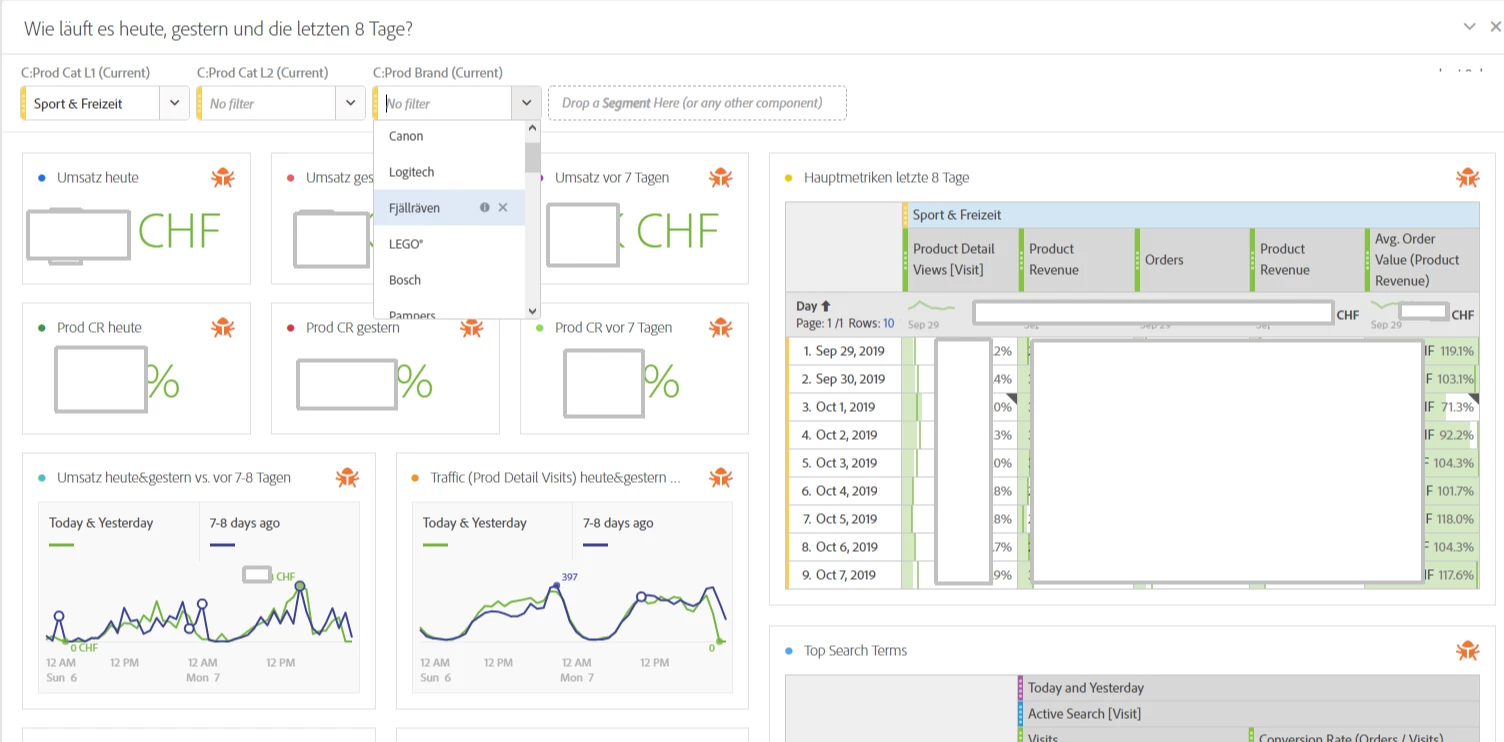Click the x icon on the Fjällräven row
This screenshot has width=1504, height=742.
pos(503,208)
